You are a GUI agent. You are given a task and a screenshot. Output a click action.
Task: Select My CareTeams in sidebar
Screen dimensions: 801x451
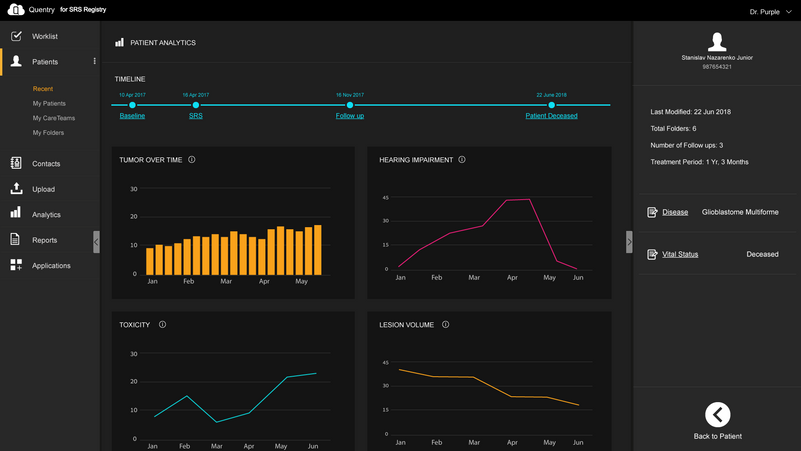54,118
